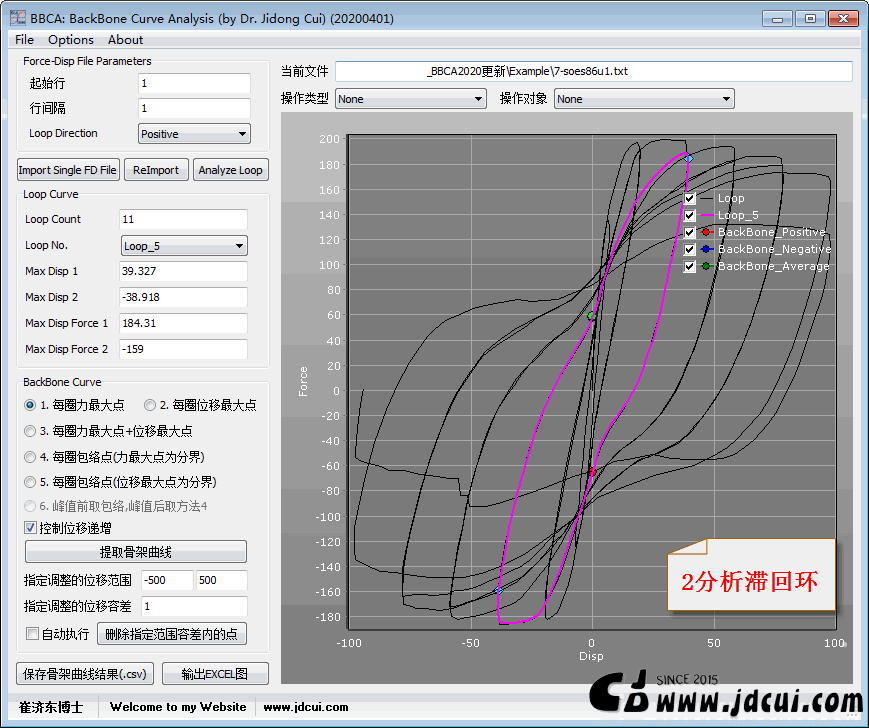Click the 当前文件 path field
This screenshot has height=728, width=869.
click(594, 71)
